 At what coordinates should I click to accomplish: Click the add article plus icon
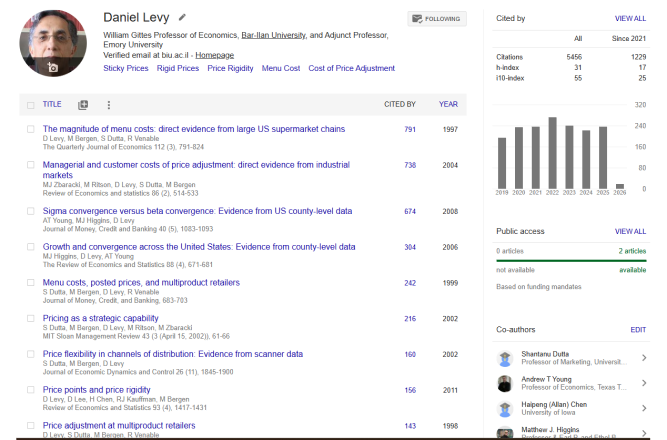click(x=83, y=104)
